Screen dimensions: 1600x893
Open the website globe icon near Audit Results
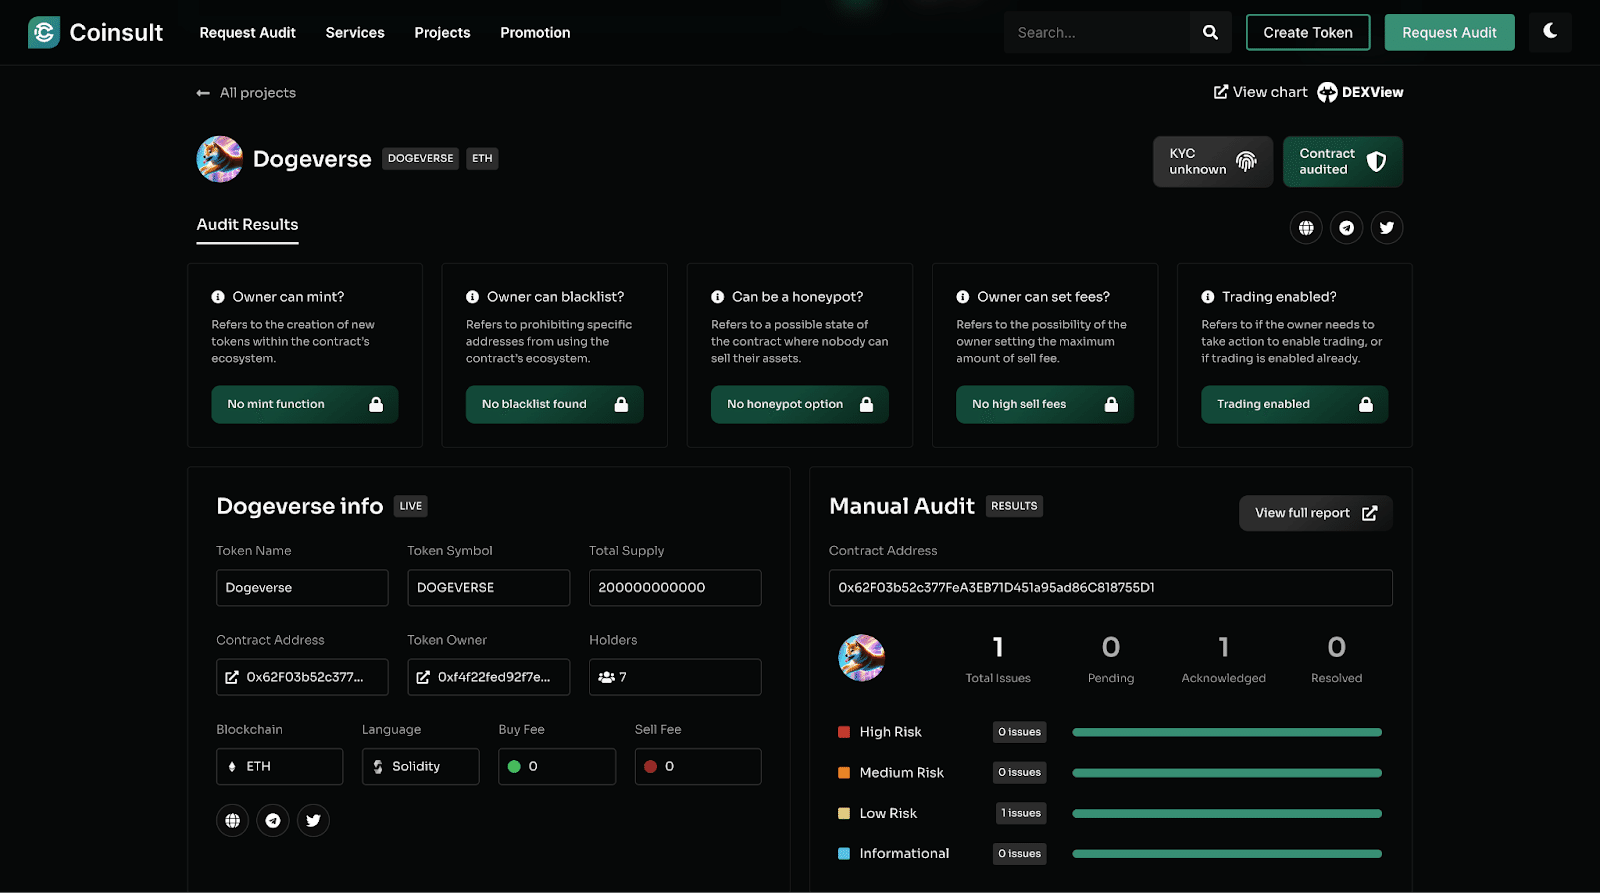[x=1306, y=228]
